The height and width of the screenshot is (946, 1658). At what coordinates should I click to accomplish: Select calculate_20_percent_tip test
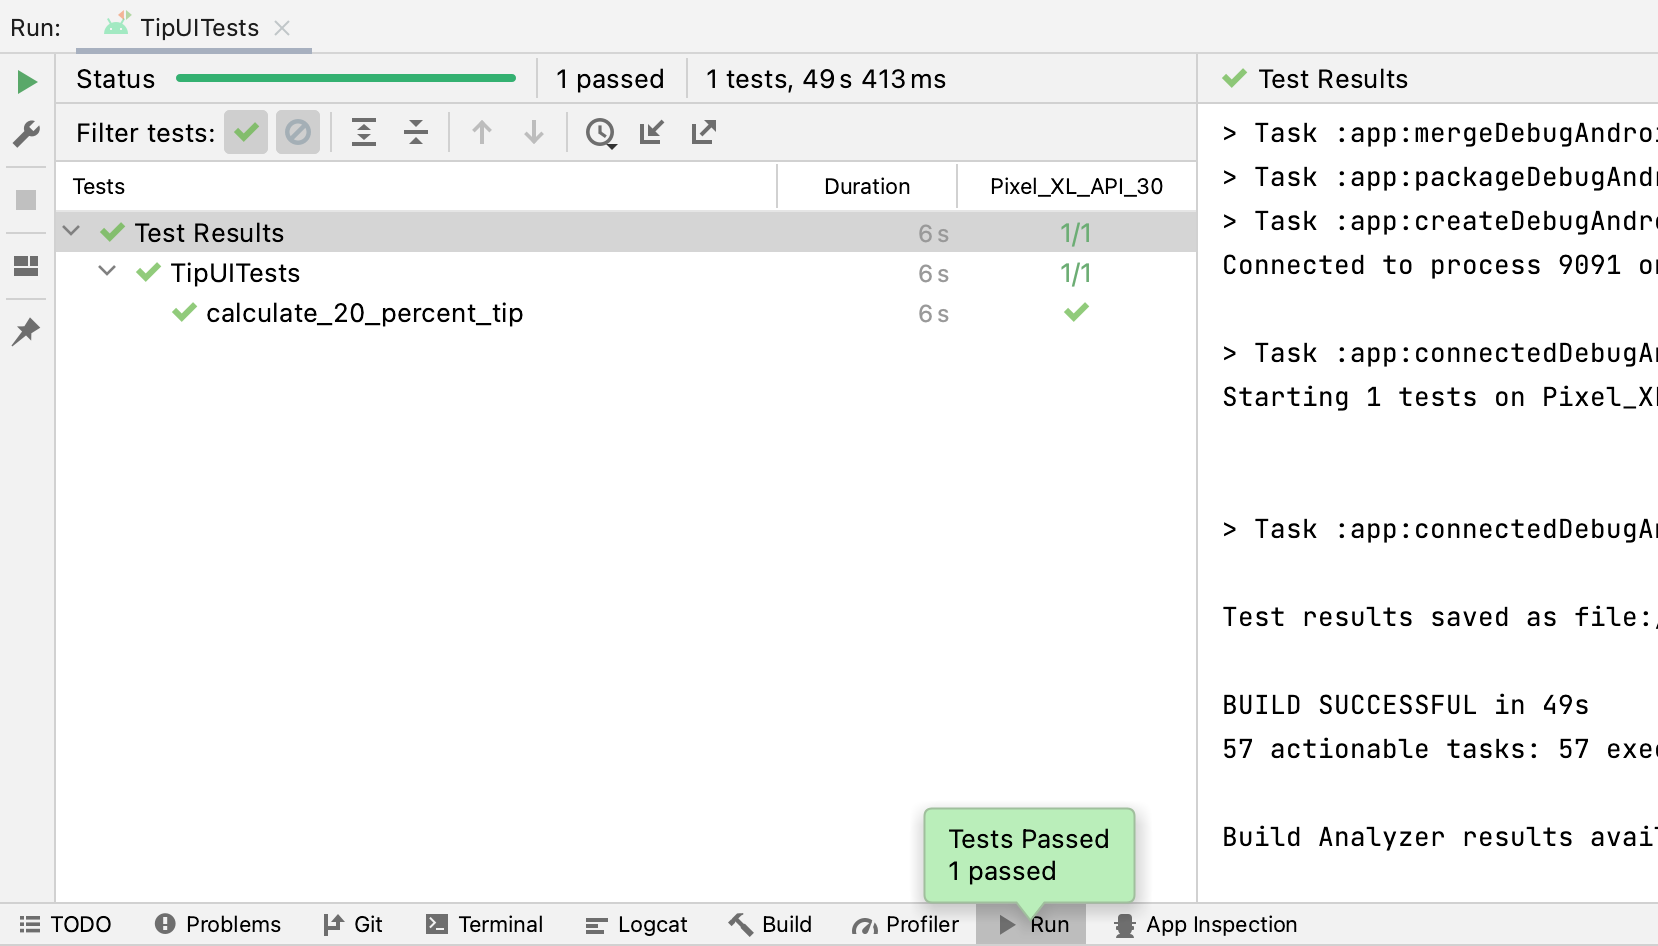[364, 313]
